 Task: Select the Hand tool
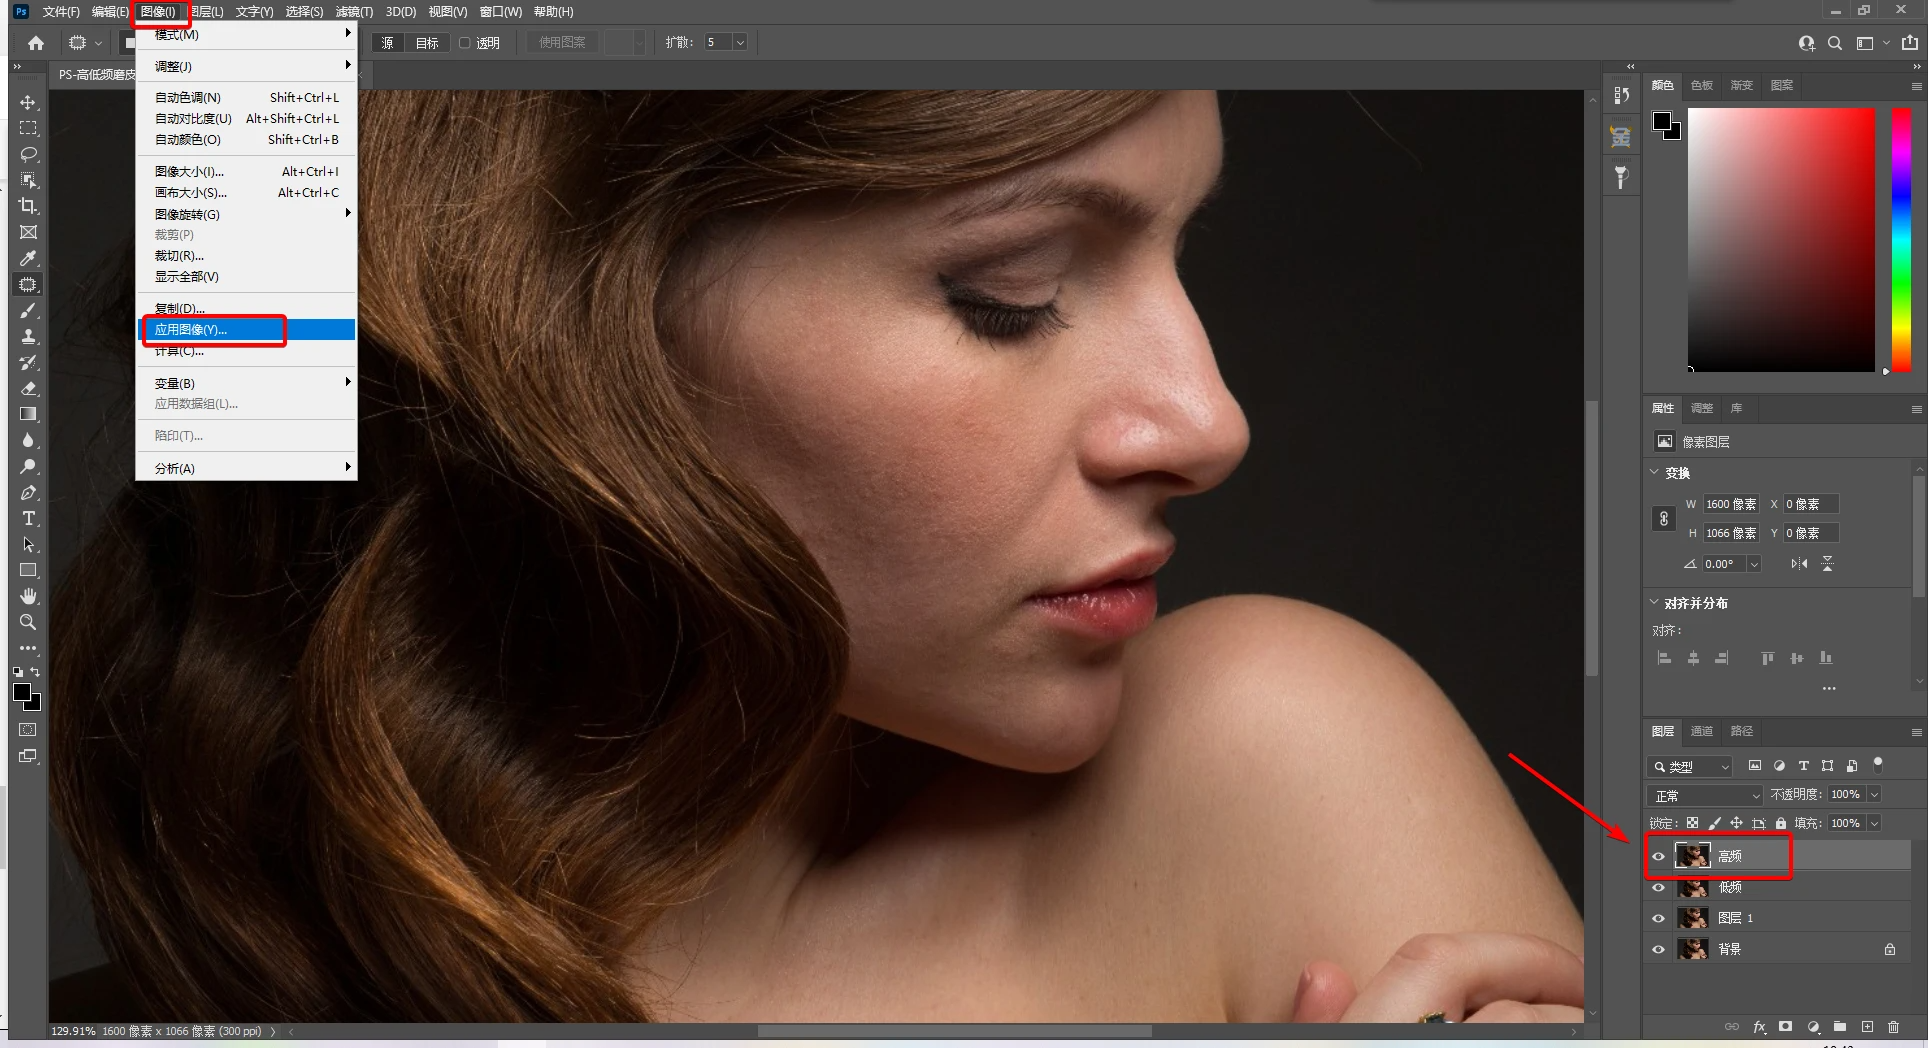(28, 596)
